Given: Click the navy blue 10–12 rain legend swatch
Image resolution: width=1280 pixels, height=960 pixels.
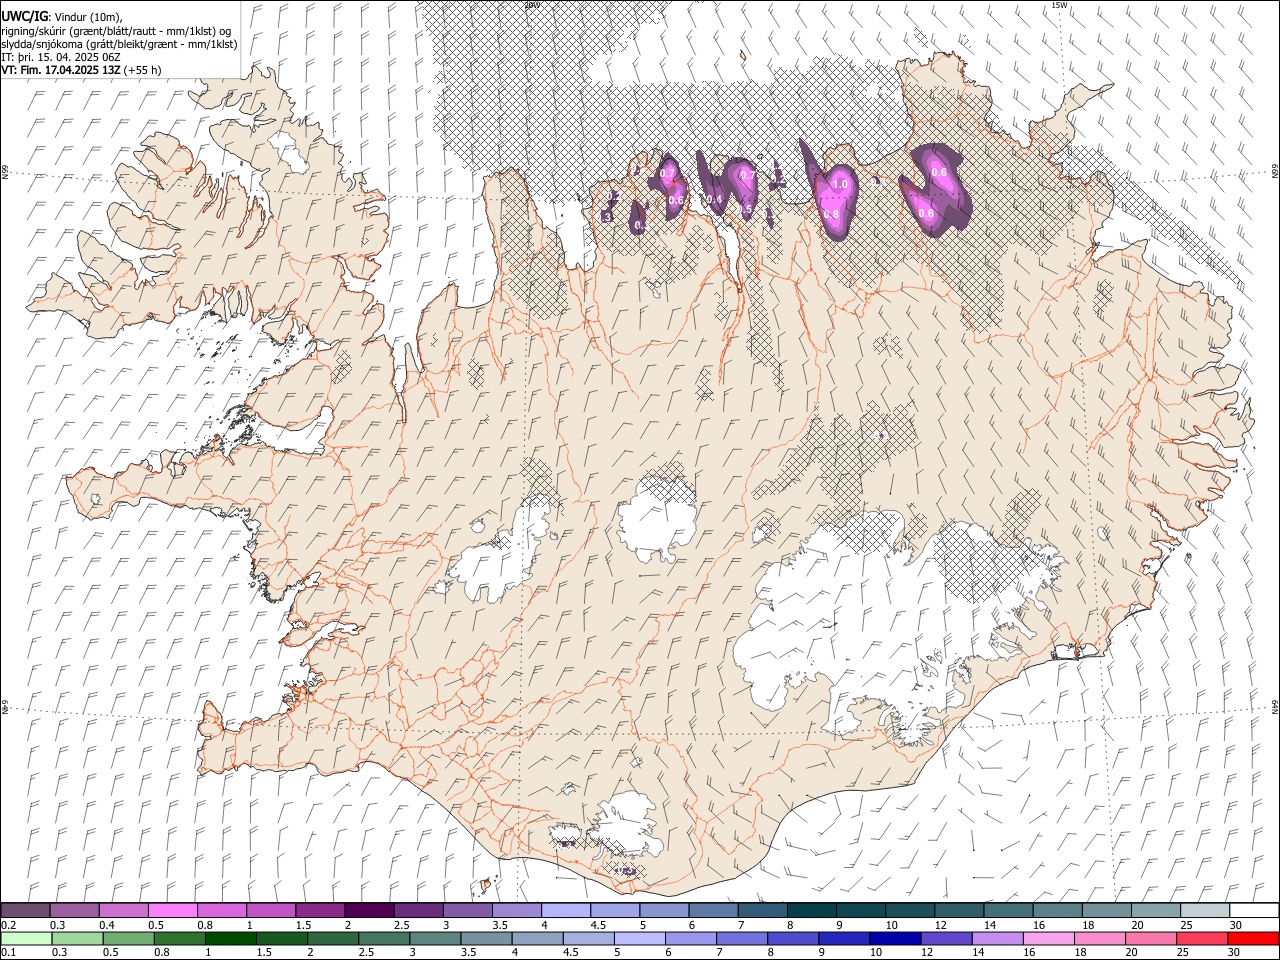Looking at the screenshot, I should pyautogui.click(x=894, y=939).
